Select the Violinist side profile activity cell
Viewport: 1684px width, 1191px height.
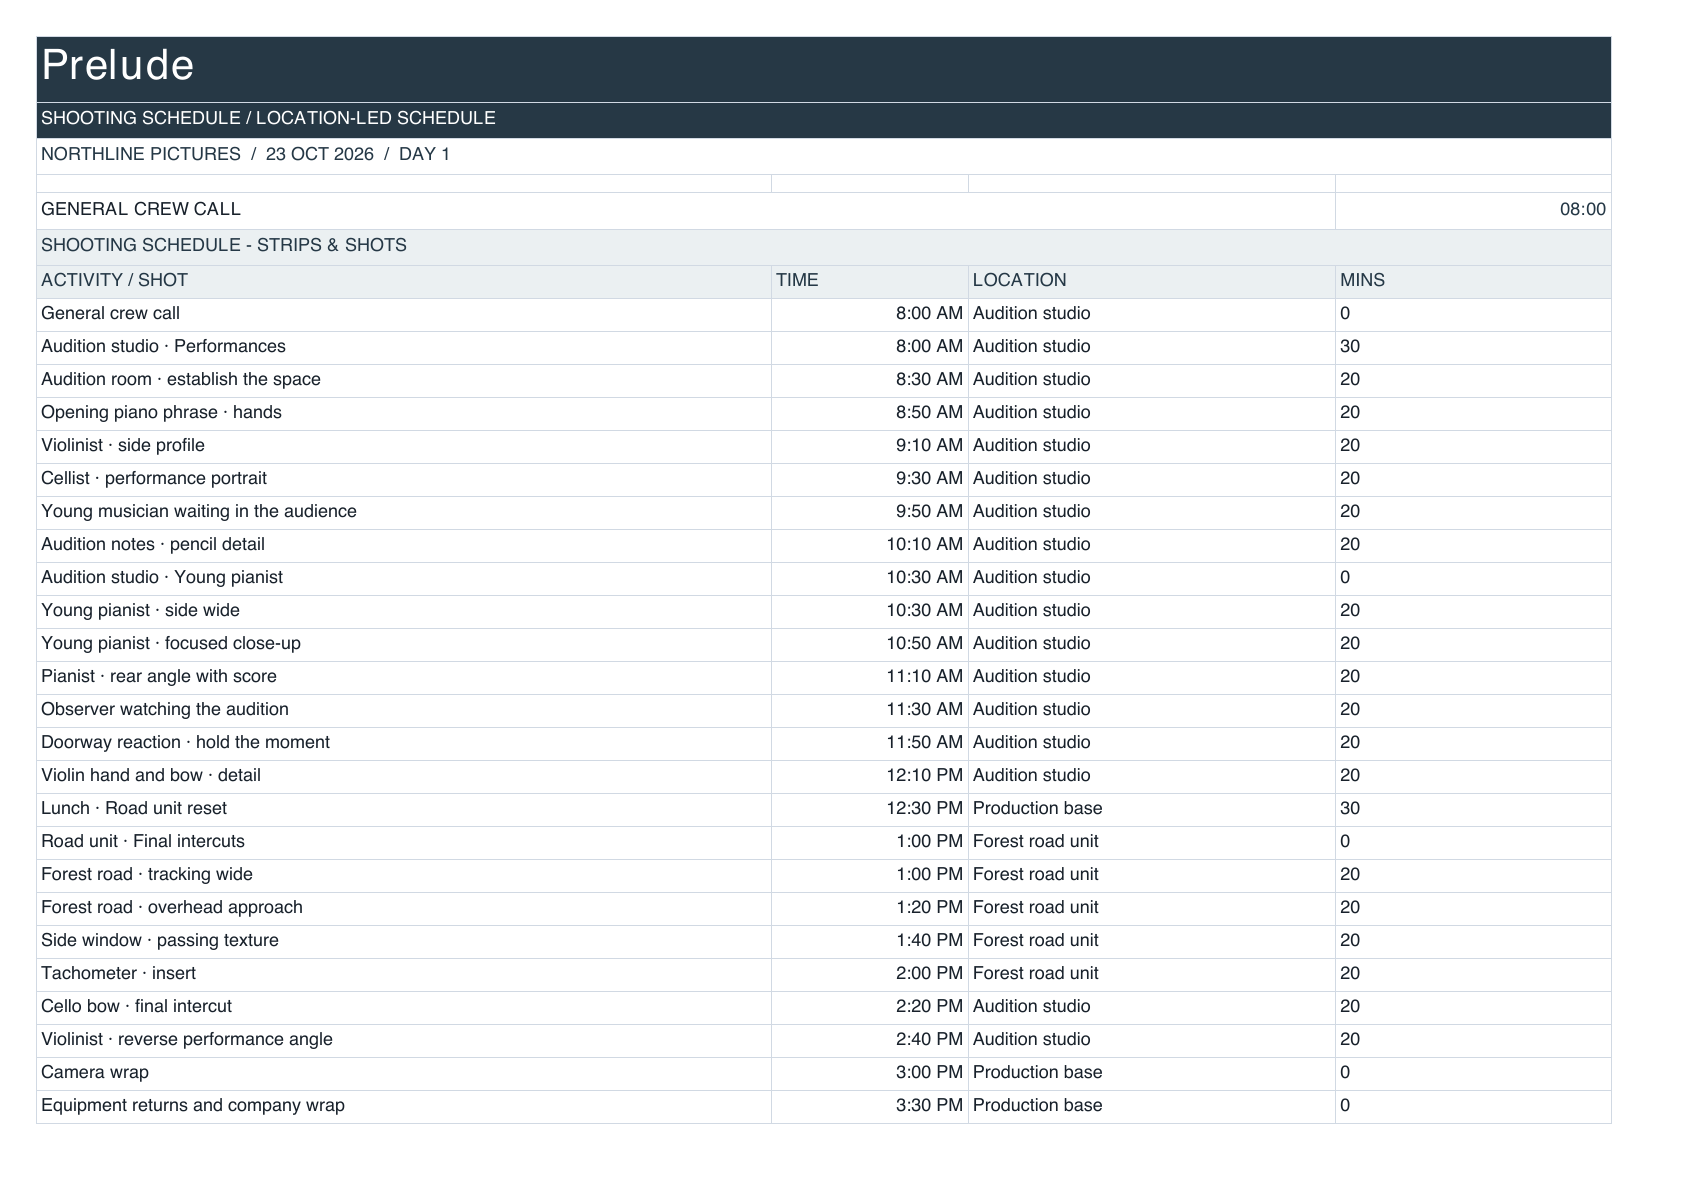click(404, 446)
